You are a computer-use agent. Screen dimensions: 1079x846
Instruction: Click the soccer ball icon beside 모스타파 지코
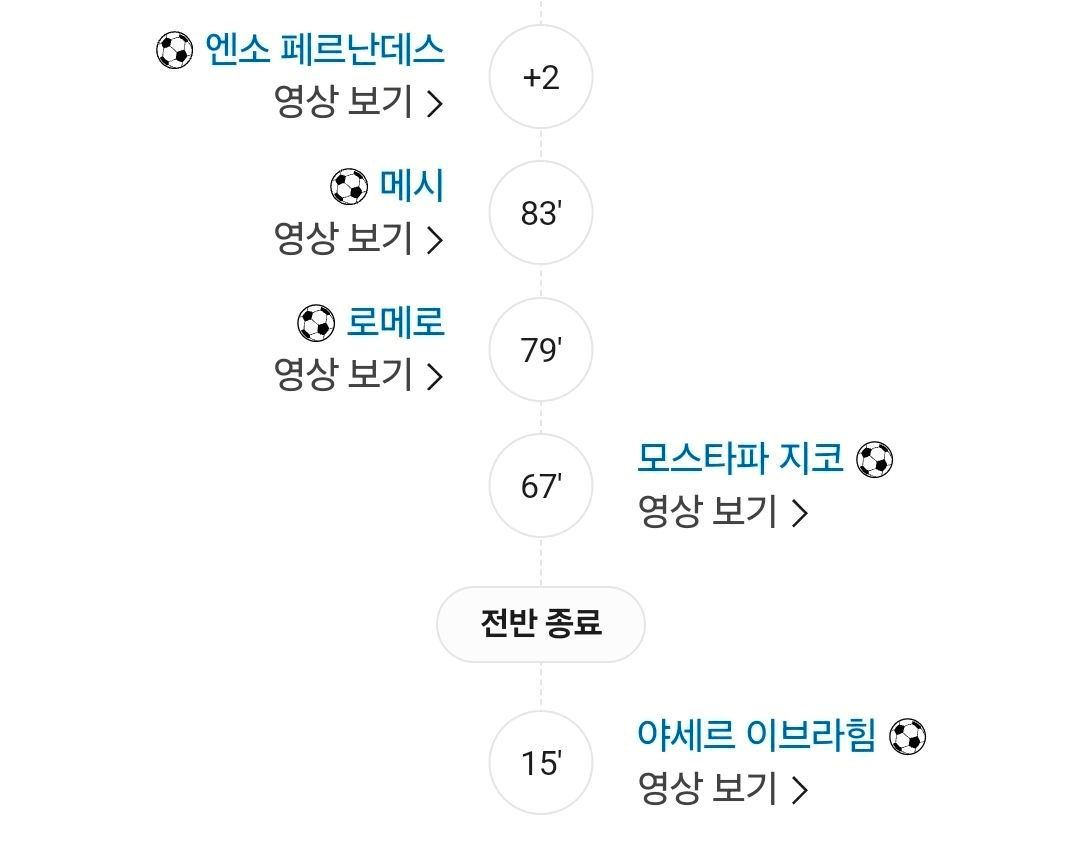875,459
